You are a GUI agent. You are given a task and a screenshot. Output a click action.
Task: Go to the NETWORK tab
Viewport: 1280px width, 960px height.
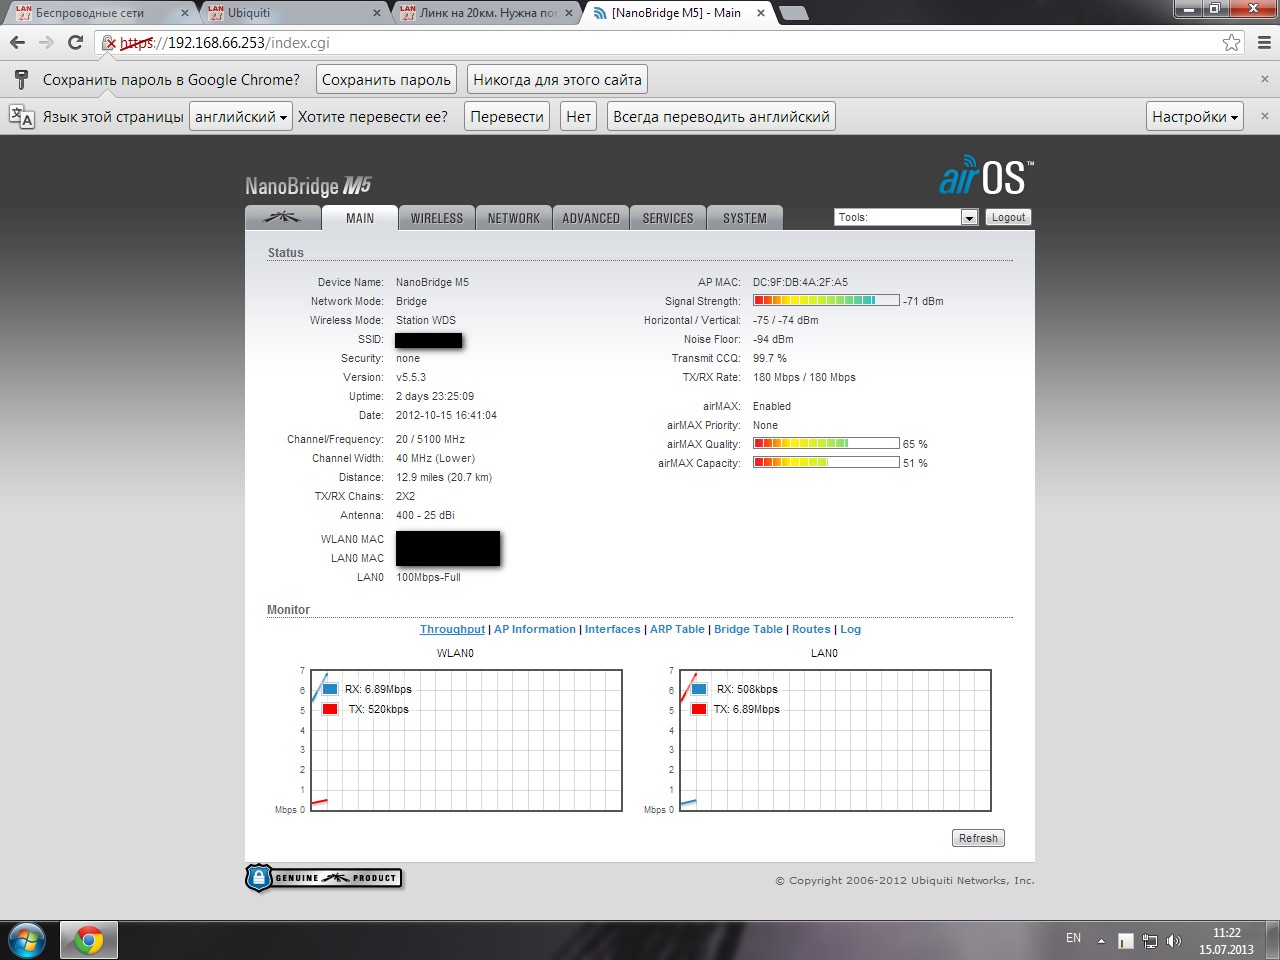pos(514,218)
